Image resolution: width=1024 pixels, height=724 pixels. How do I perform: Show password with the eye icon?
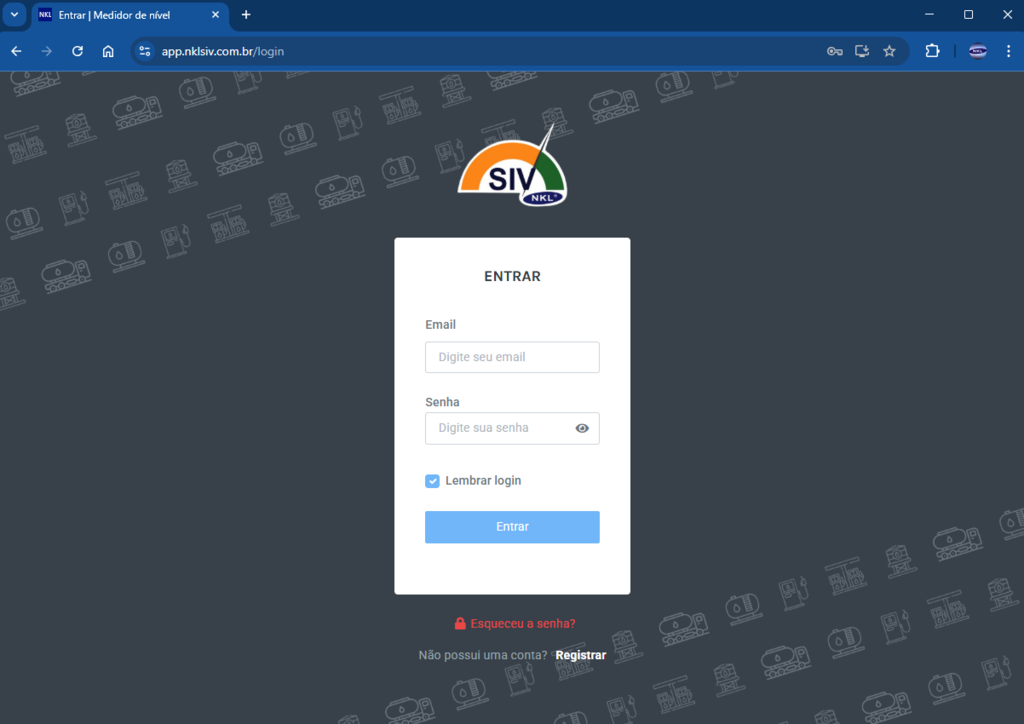(x=582, y=428)
